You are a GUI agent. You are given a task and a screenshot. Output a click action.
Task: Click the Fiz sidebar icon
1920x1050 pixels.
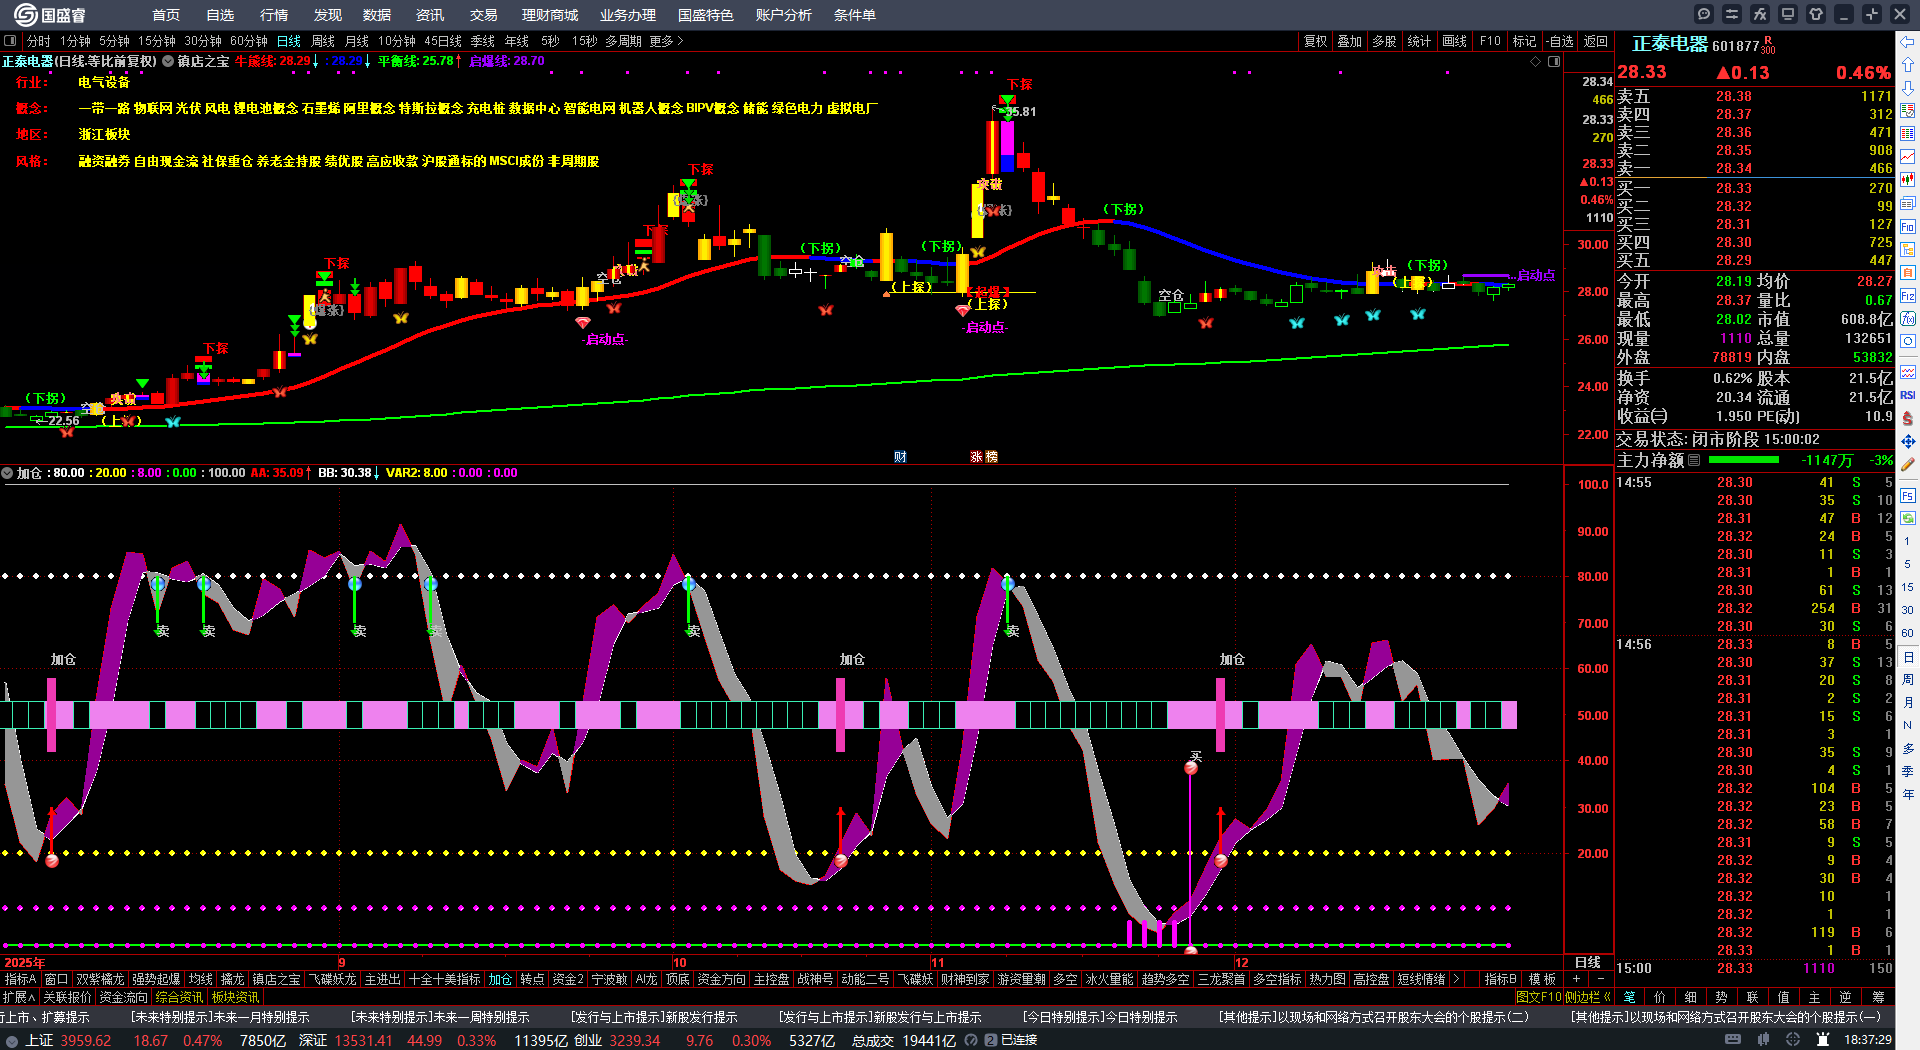[1908, 296]
